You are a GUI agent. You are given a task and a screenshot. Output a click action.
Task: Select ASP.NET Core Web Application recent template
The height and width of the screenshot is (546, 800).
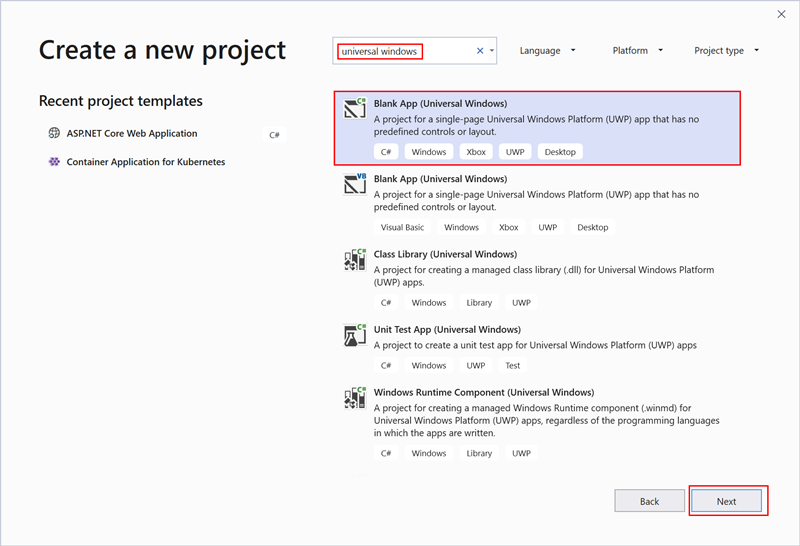(x=132, y=133)
